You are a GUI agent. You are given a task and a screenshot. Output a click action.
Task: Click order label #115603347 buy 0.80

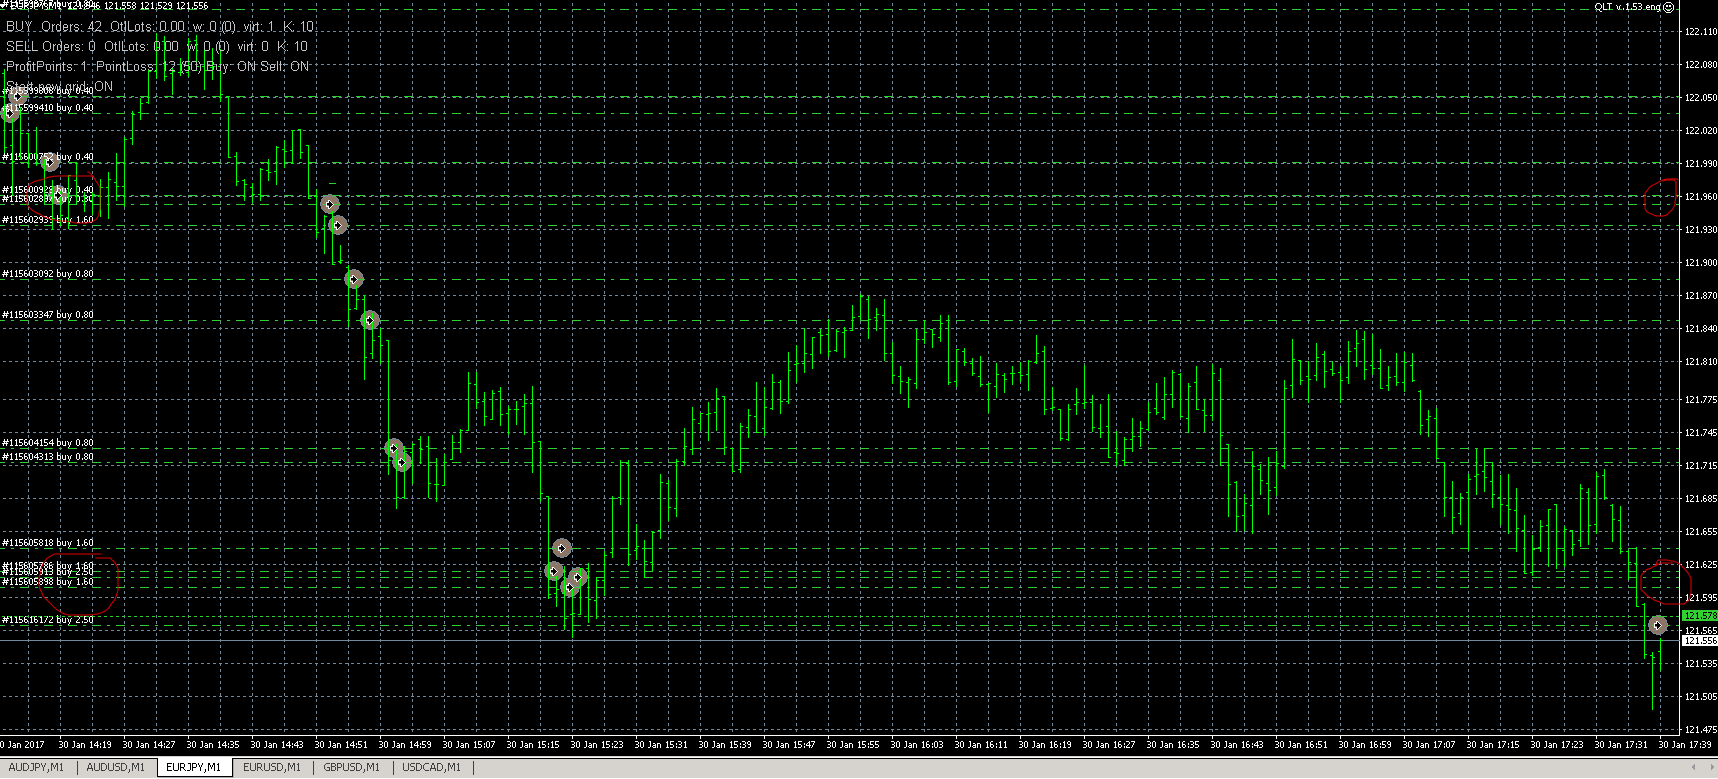coord(48,315)
